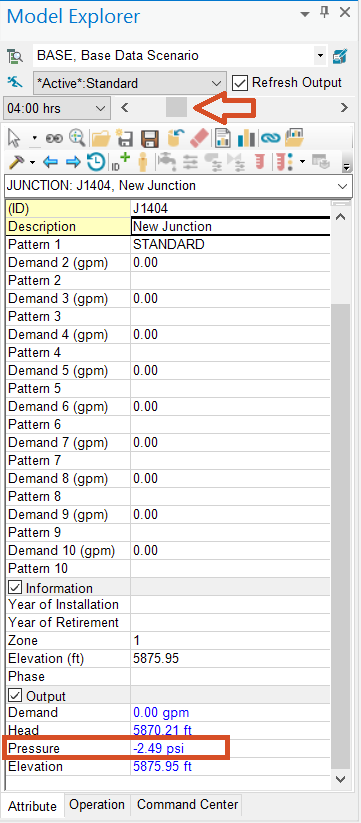Click the Phase attribute row
Screen dimensions: 361x823
click(x=168, y=676)
